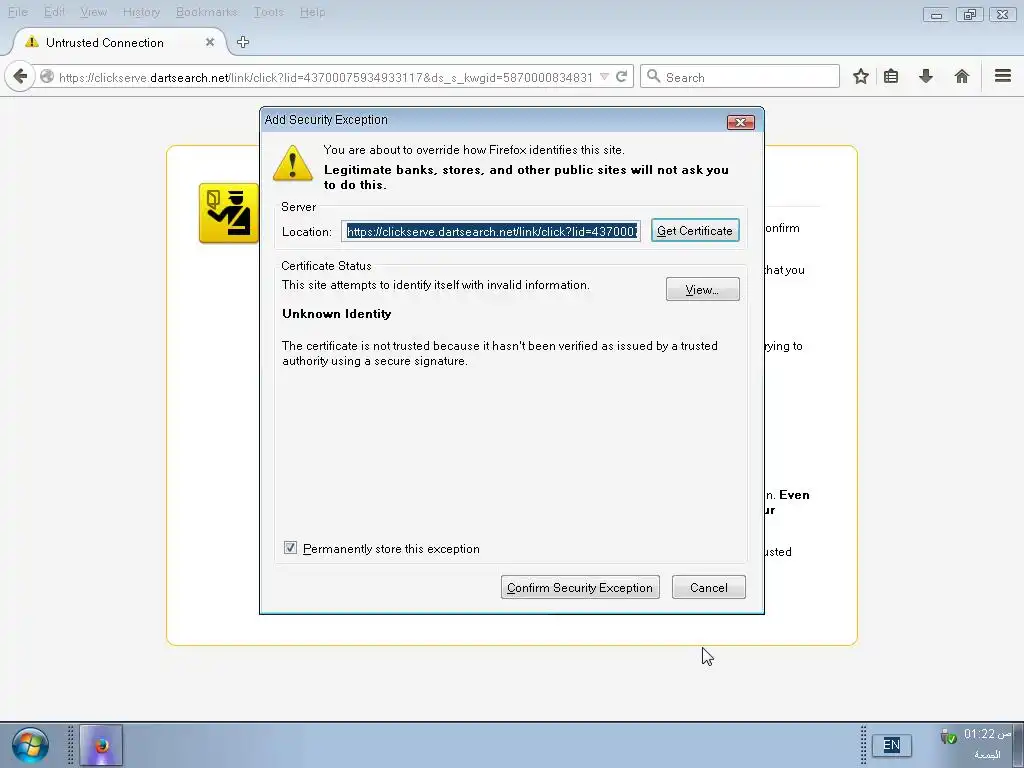Click the magnifier icon in search box
The image size is (1024, 768).
click(x=653, y=76)
